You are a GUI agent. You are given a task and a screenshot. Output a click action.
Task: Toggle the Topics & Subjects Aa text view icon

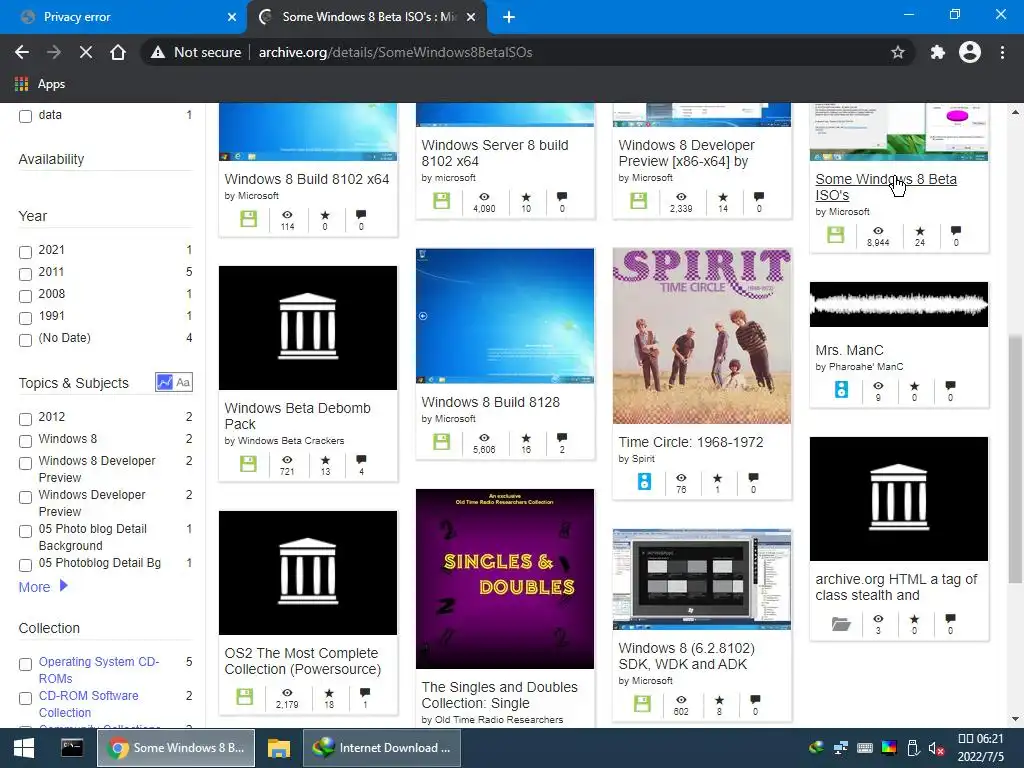coord(183,382)
